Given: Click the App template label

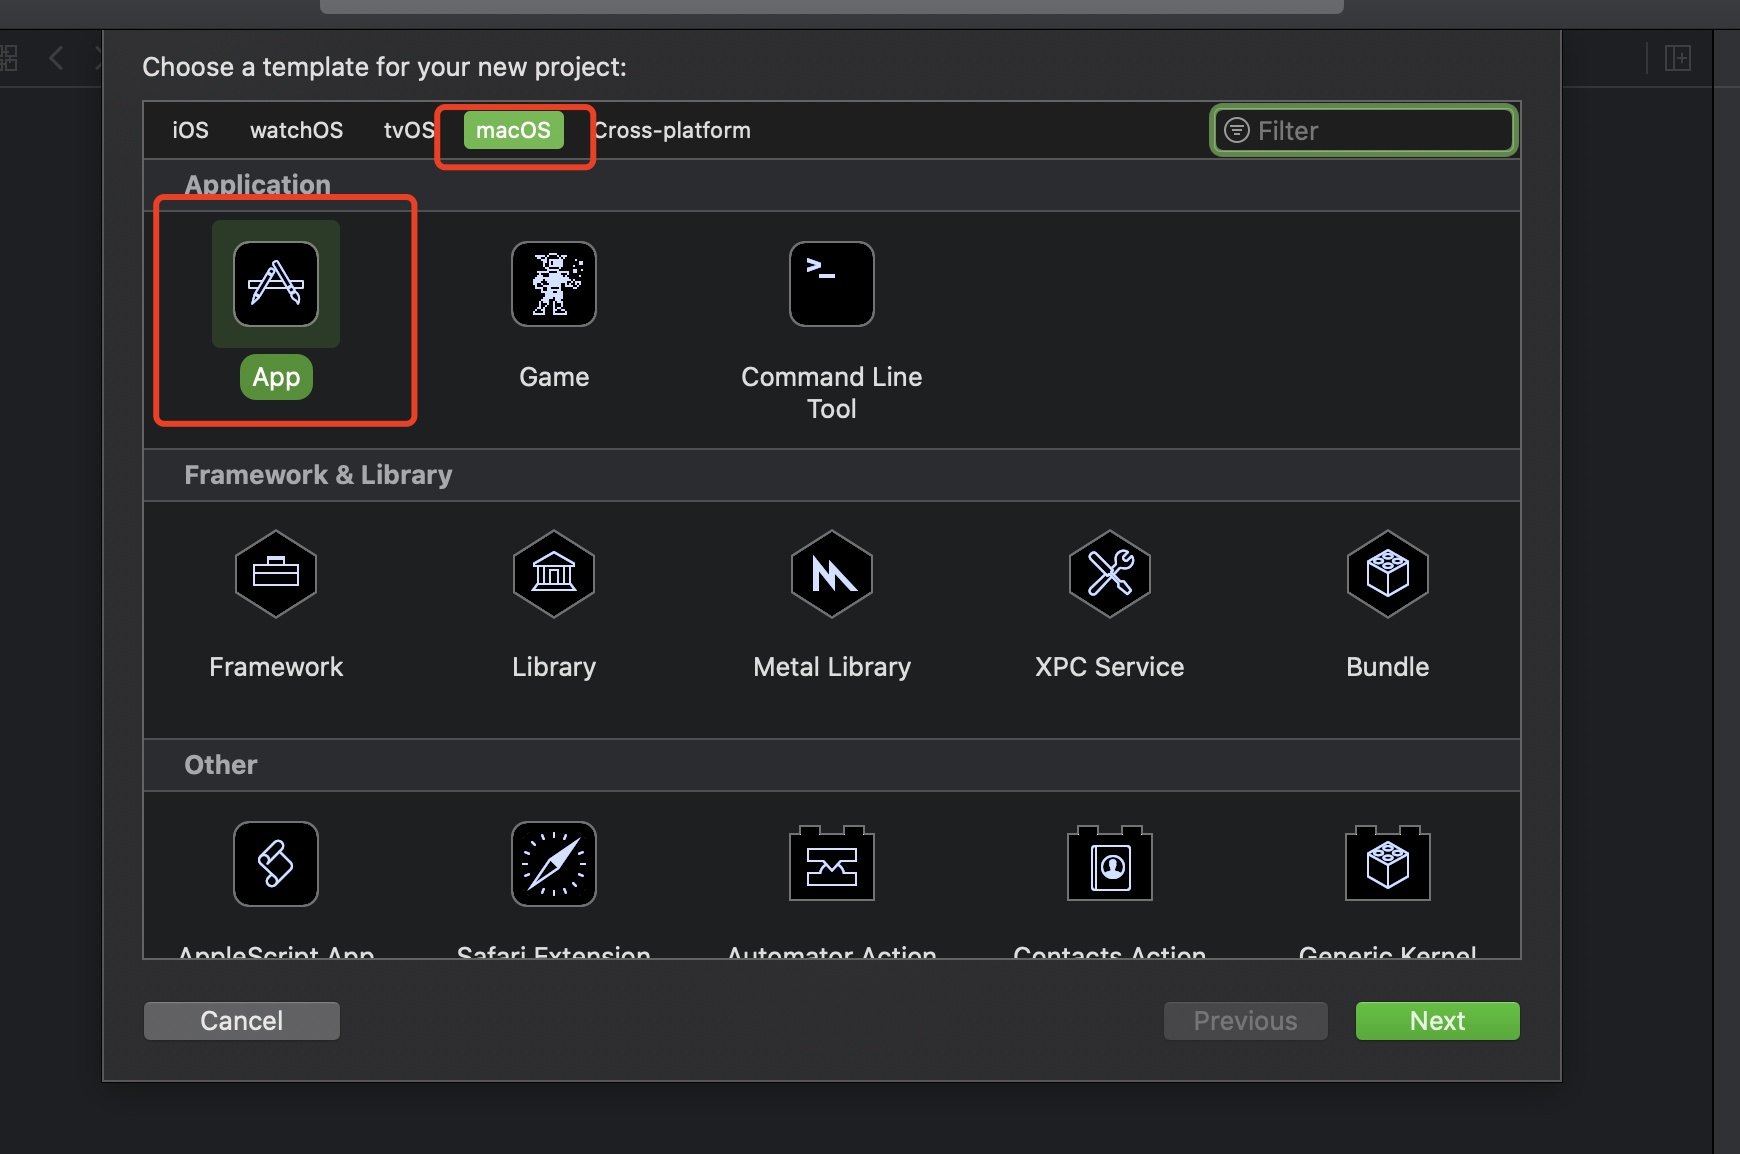Looking at the screenshot, I should click(x=276, y=377).
